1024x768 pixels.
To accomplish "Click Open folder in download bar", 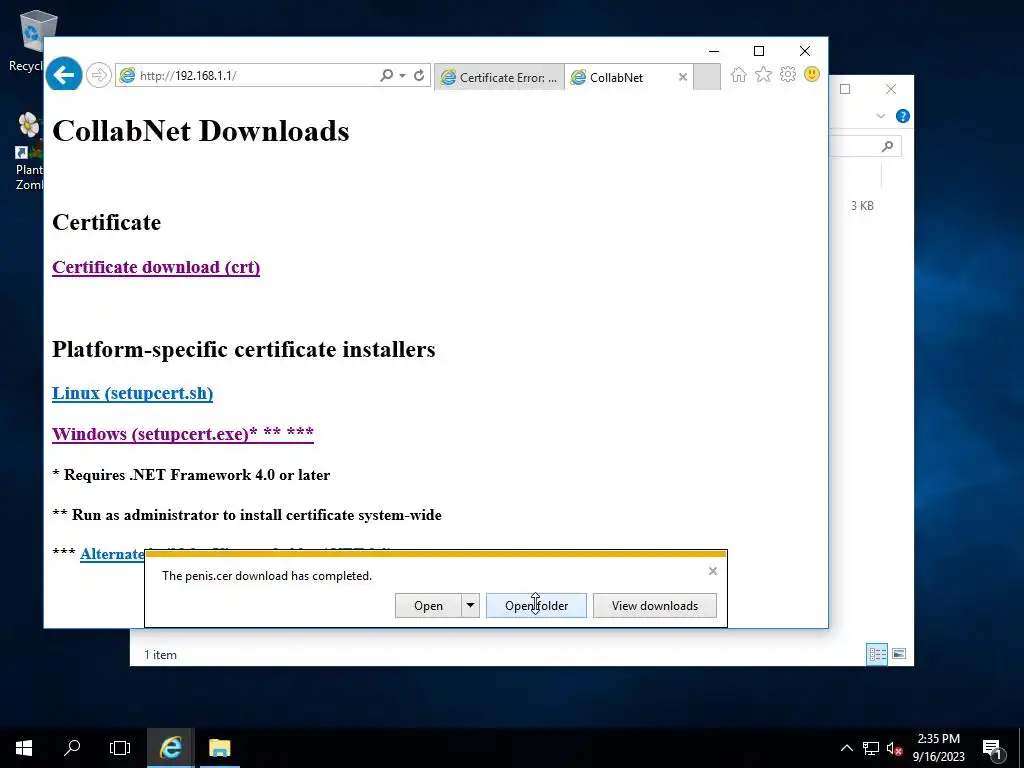I will click(536, 605).
